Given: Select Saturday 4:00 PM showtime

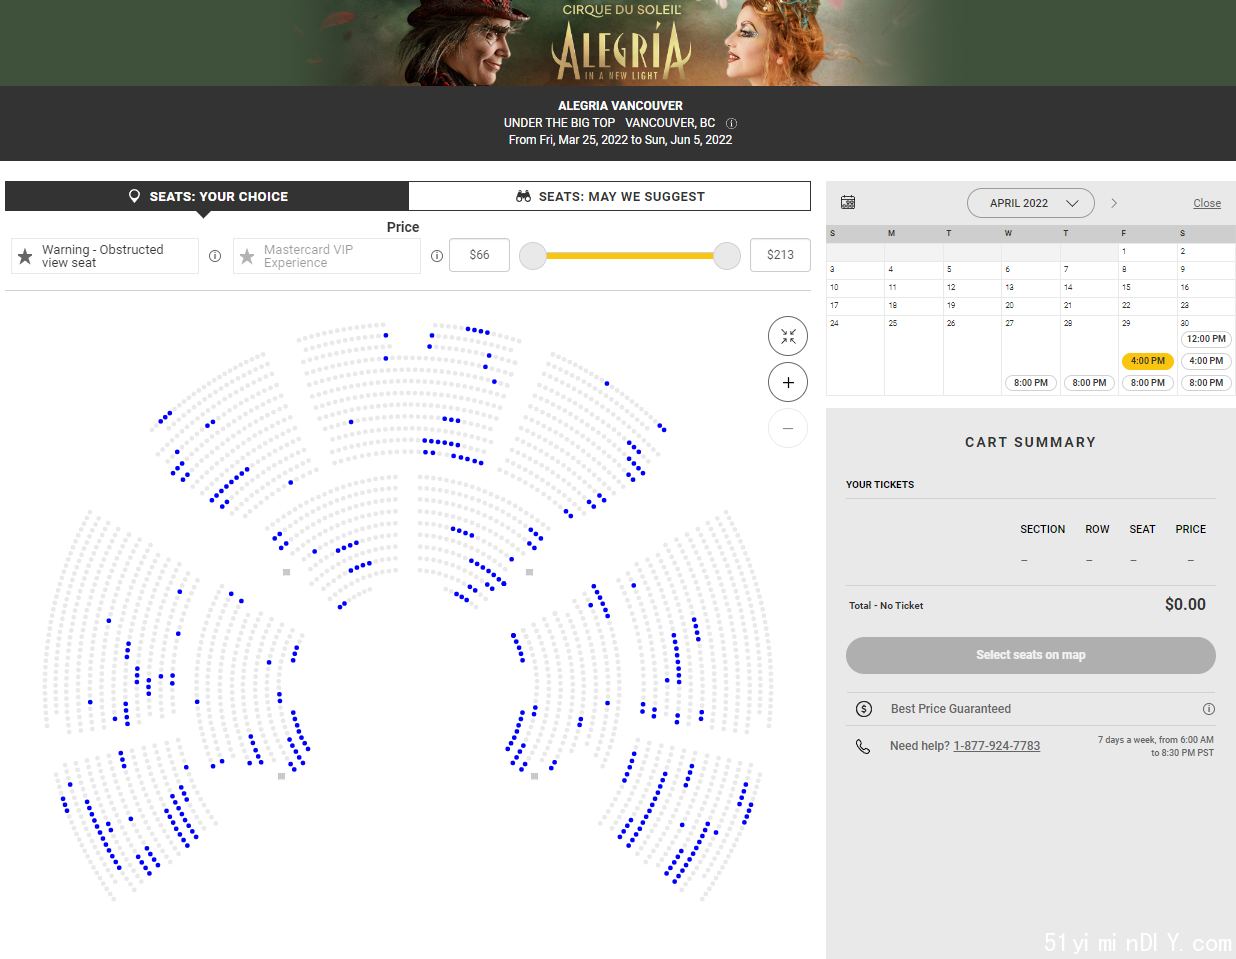Looking at the screenshot, I should pyautogui.click(x=1206, y=361).
